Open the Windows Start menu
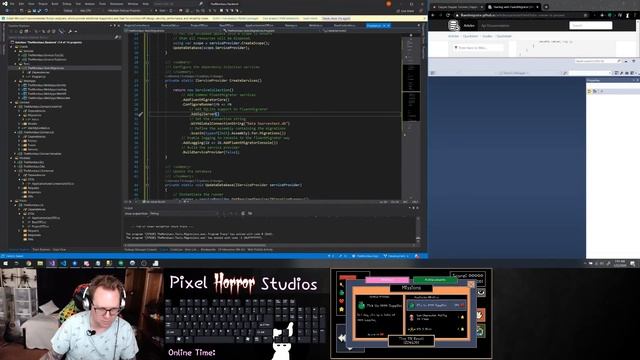The image size is (640, 360). [5, 264]
